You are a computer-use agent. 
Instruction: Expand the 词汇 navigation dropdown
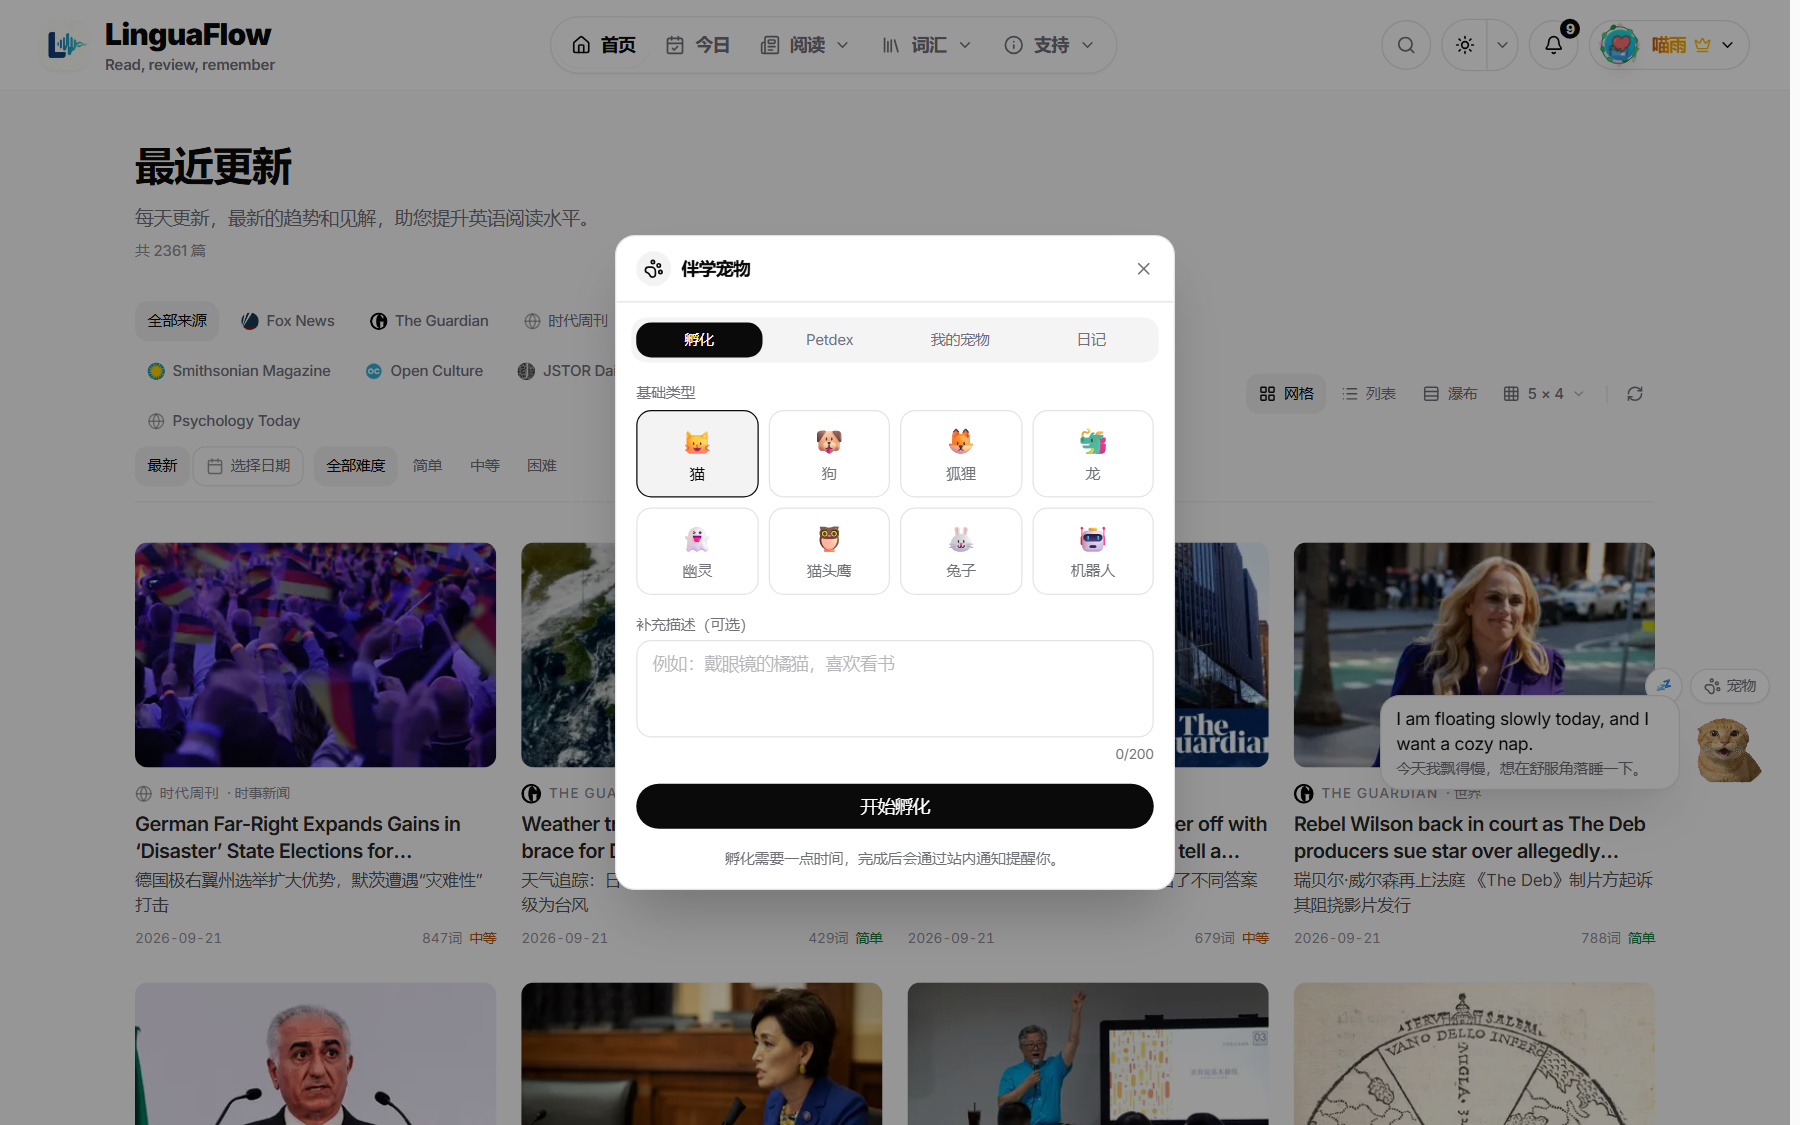tap(927, 45)
